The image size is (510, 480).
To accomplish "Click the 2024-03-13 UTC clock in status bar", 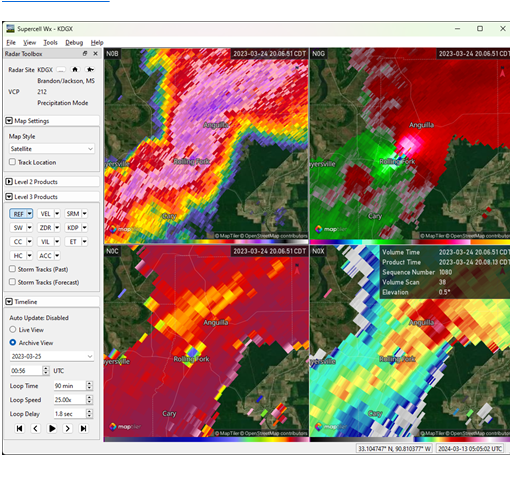I will (470, 449).
